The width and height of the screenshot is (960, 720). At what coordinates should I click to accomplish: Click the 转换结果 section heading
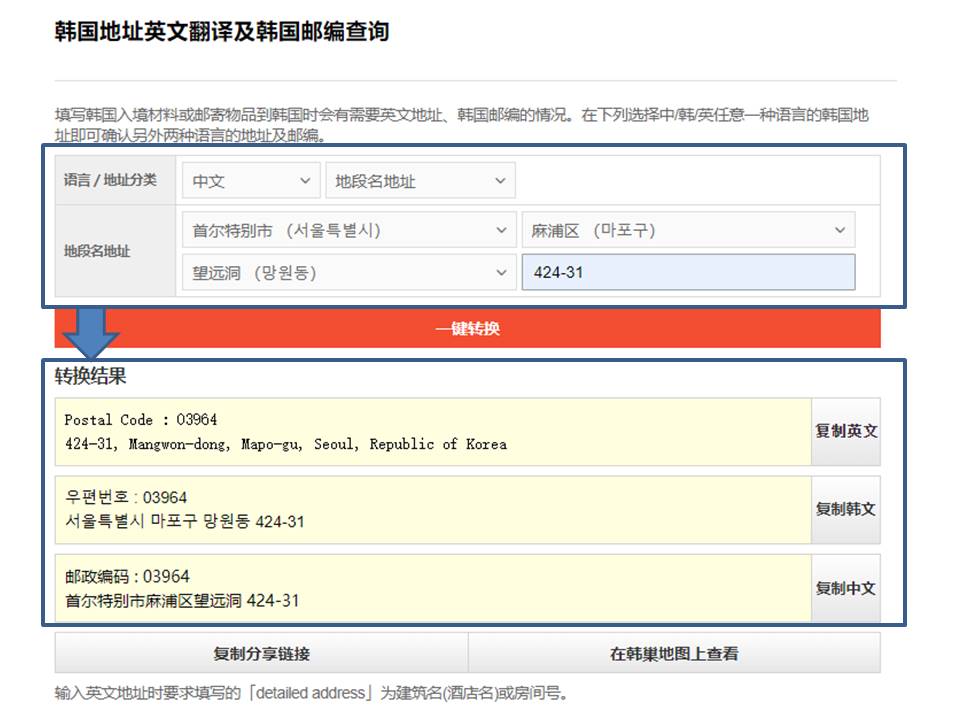[x=91, y=377]
